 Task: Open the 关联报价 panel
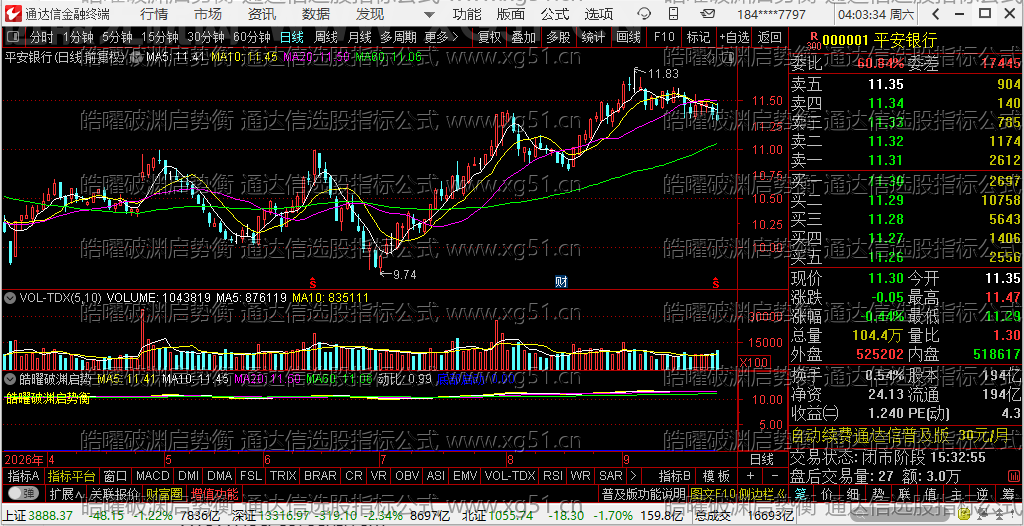114,493
